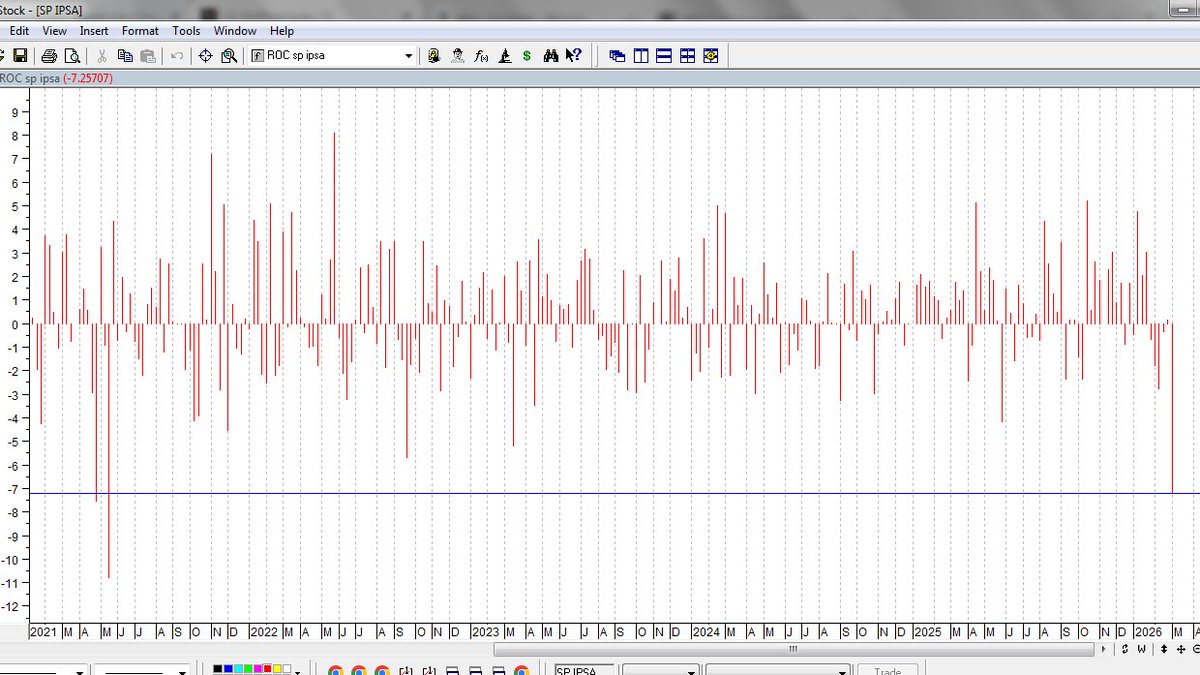
Task: Click the Copy icon in toolbar
Action: click(125, 56)
